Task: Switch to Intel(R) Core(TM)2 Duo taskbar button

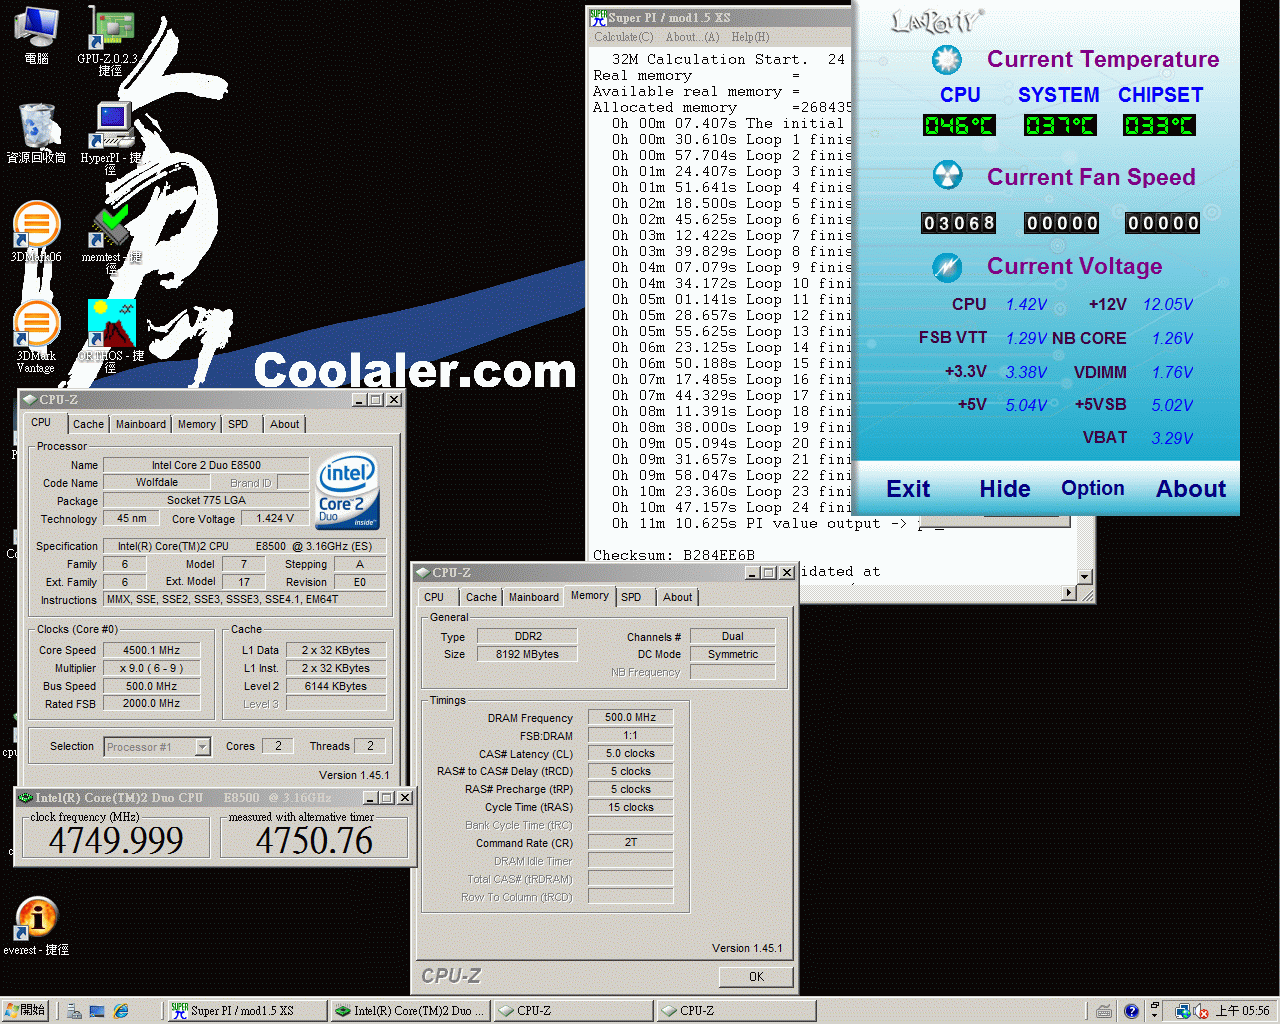Action: pos(409,1011)
